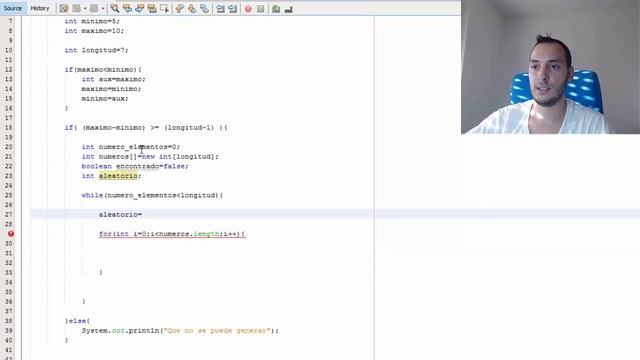This screenshot has height=360, width=640.
Task: Jump to the next bookmark
Action: tap(192, 9)
